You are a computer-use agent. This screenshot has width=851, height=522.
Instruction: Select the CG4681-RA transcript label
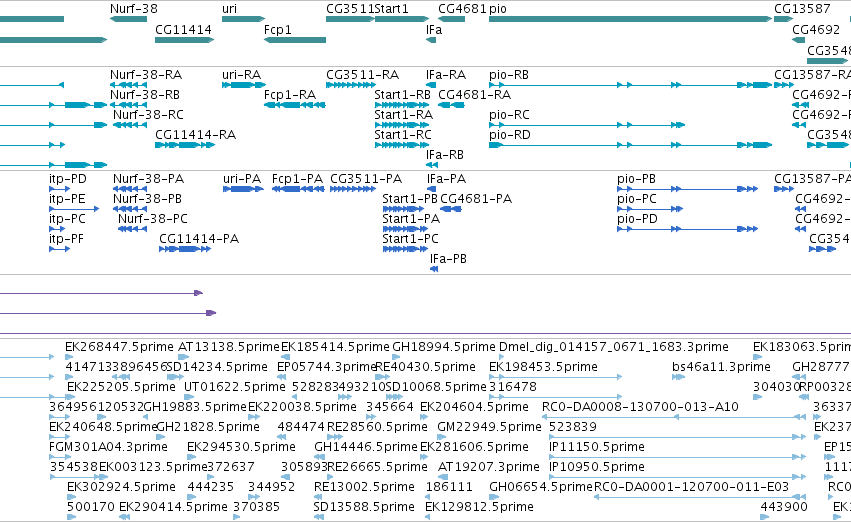coord(474,94)
